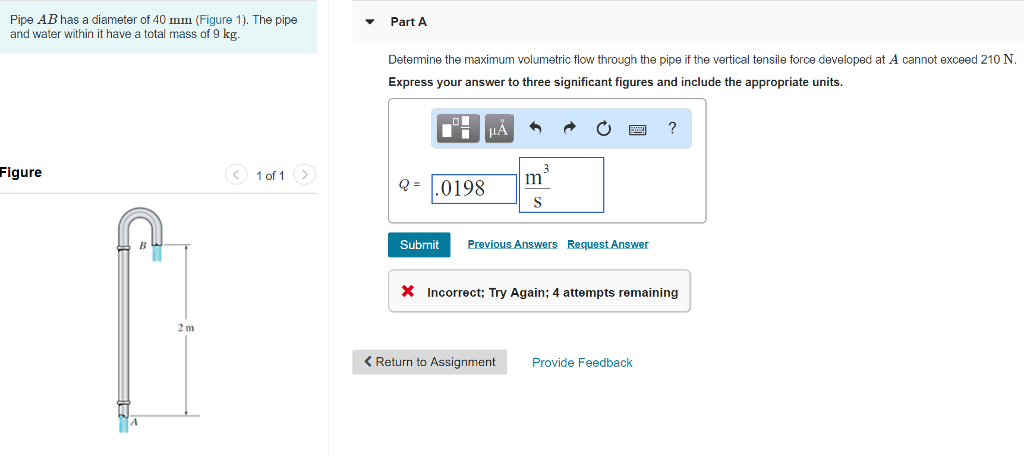The image size is (1024, 456).
Task: Click the undo arrow in answer toolbar
Action: (535, 128)
